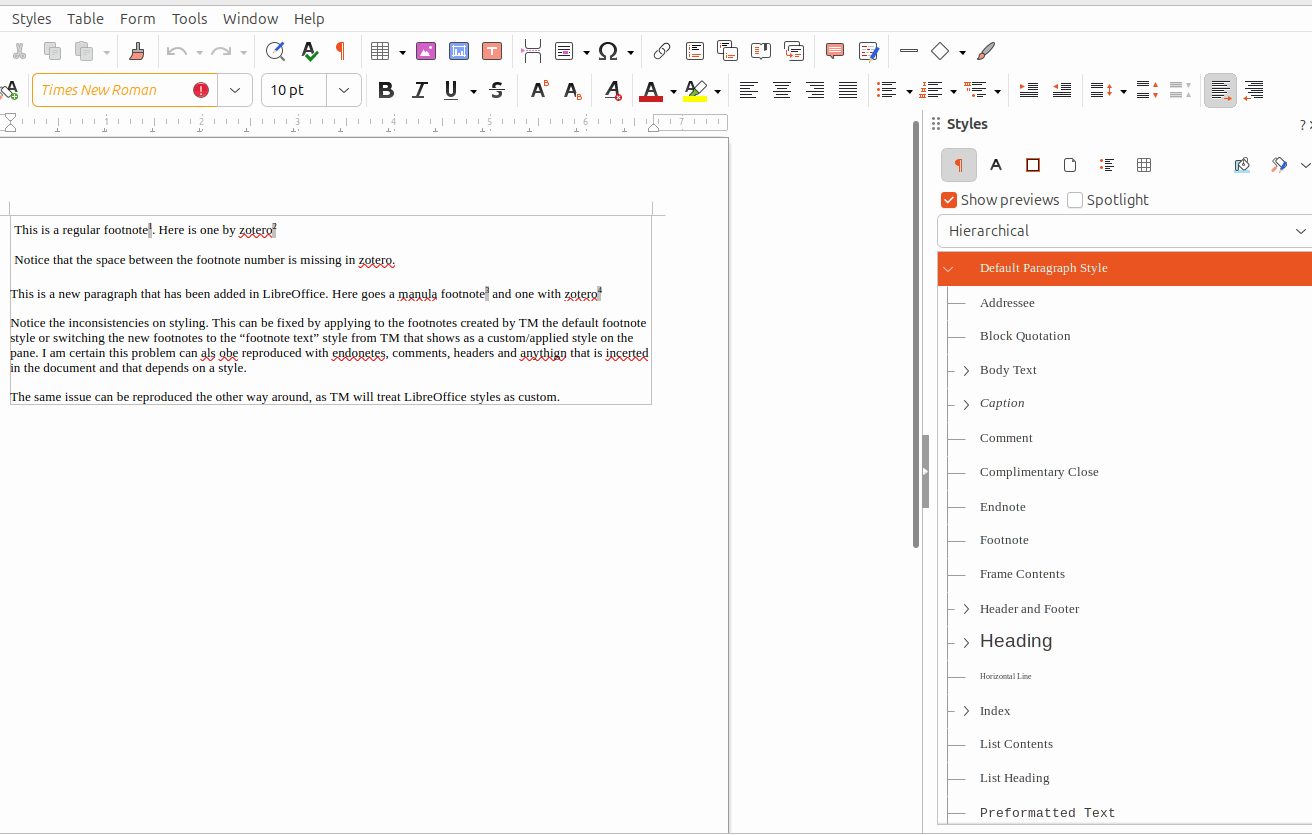Uncheck the Show previews checkbox

coord(950,200)
